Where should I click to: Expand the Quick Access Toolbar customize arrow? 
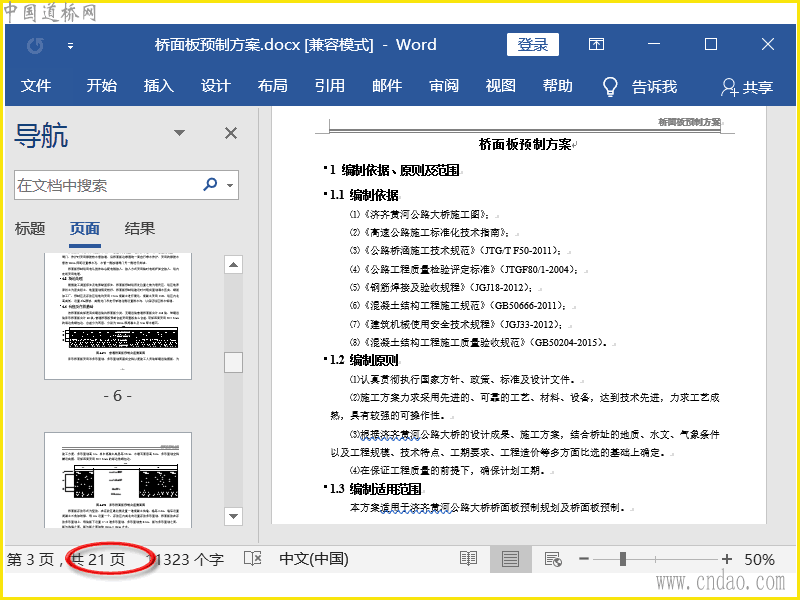click(x=70, y=45)
